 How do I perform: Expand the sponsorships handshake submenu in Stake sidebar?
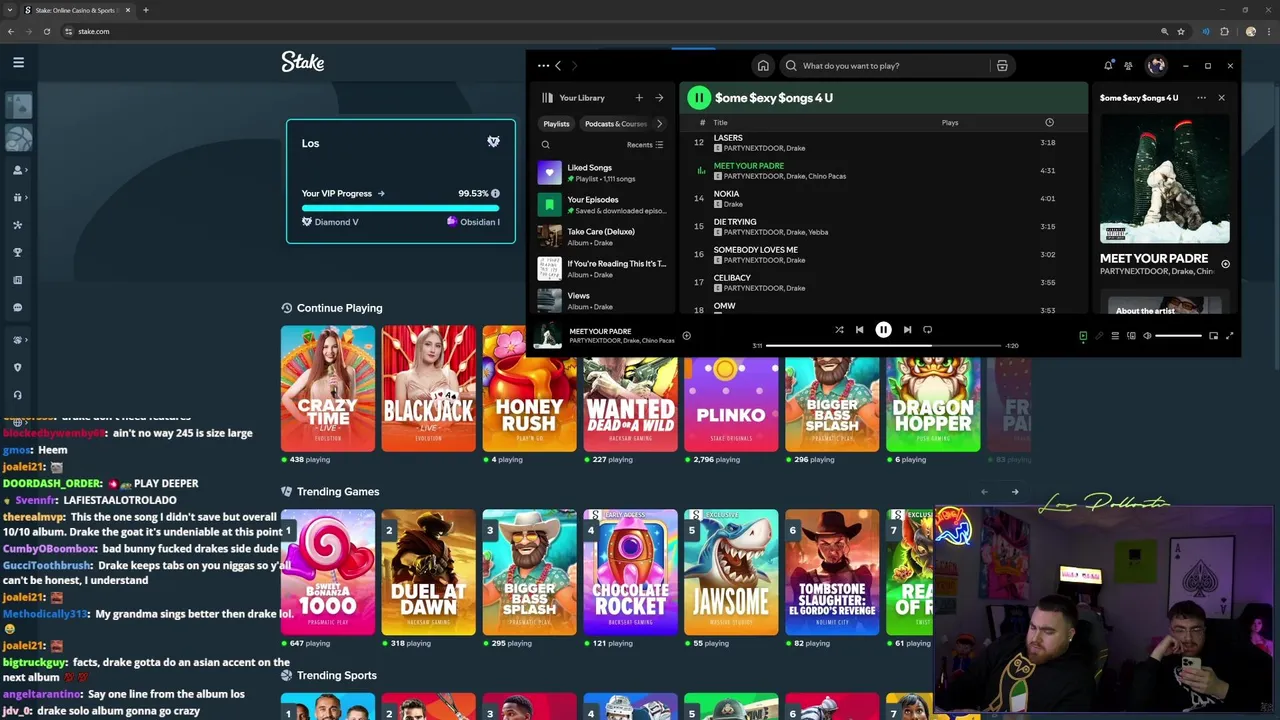19,340
